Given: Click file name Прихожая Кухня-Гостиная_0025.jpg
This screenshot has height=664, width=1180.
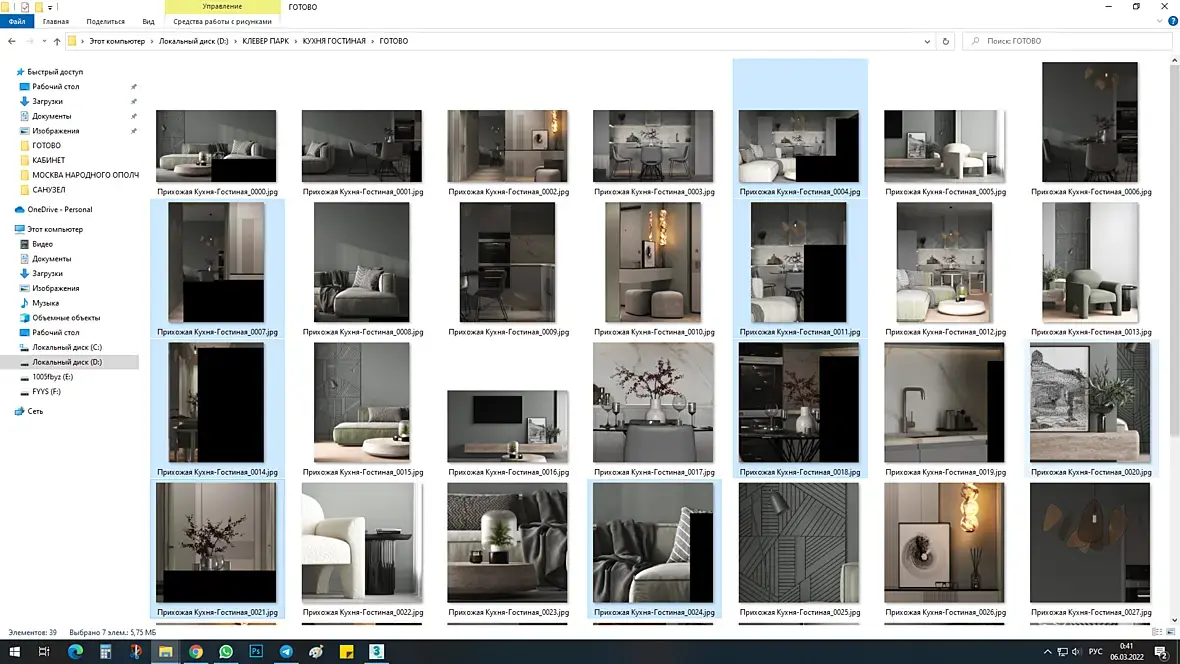Looking at the screenshot, I should 799,613.
